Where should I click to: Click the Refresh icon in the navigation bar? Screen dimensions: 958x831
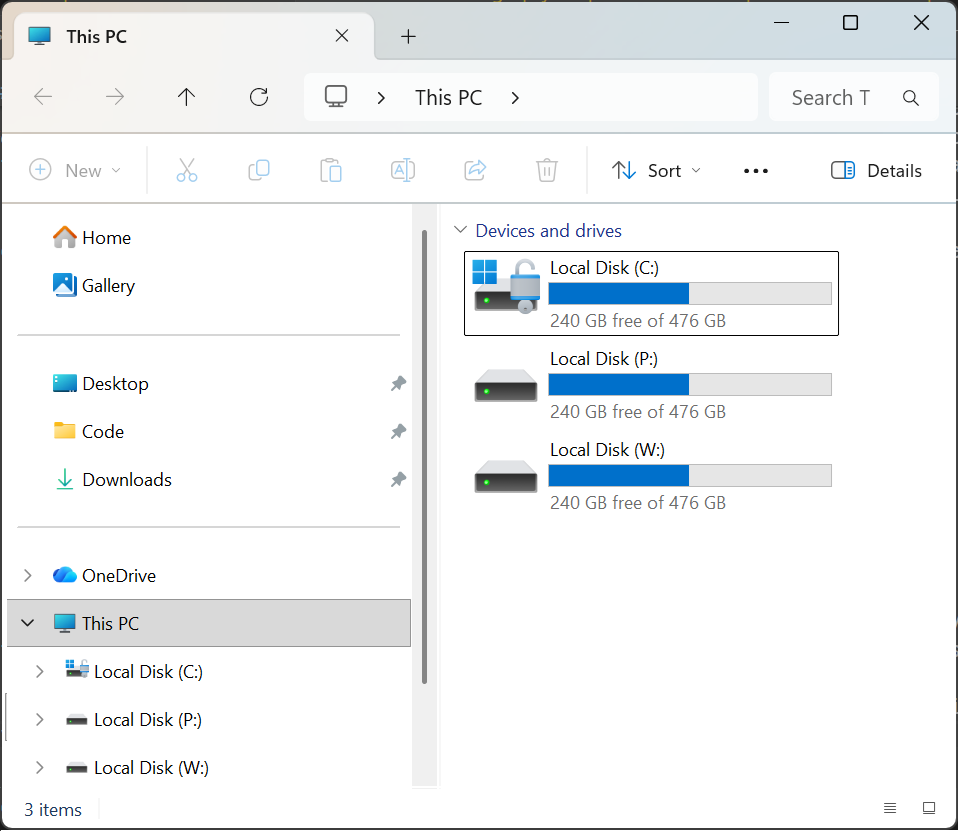pyautogui.click(x=258, y=97)
